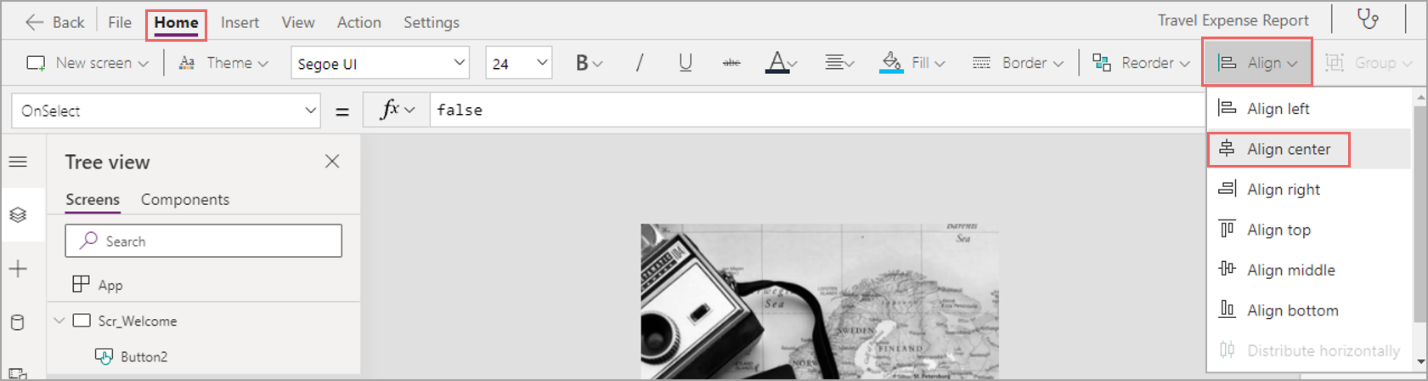Open the Settings tab
The height and width of the screenshot is (381, 1428).
[431, 21]
